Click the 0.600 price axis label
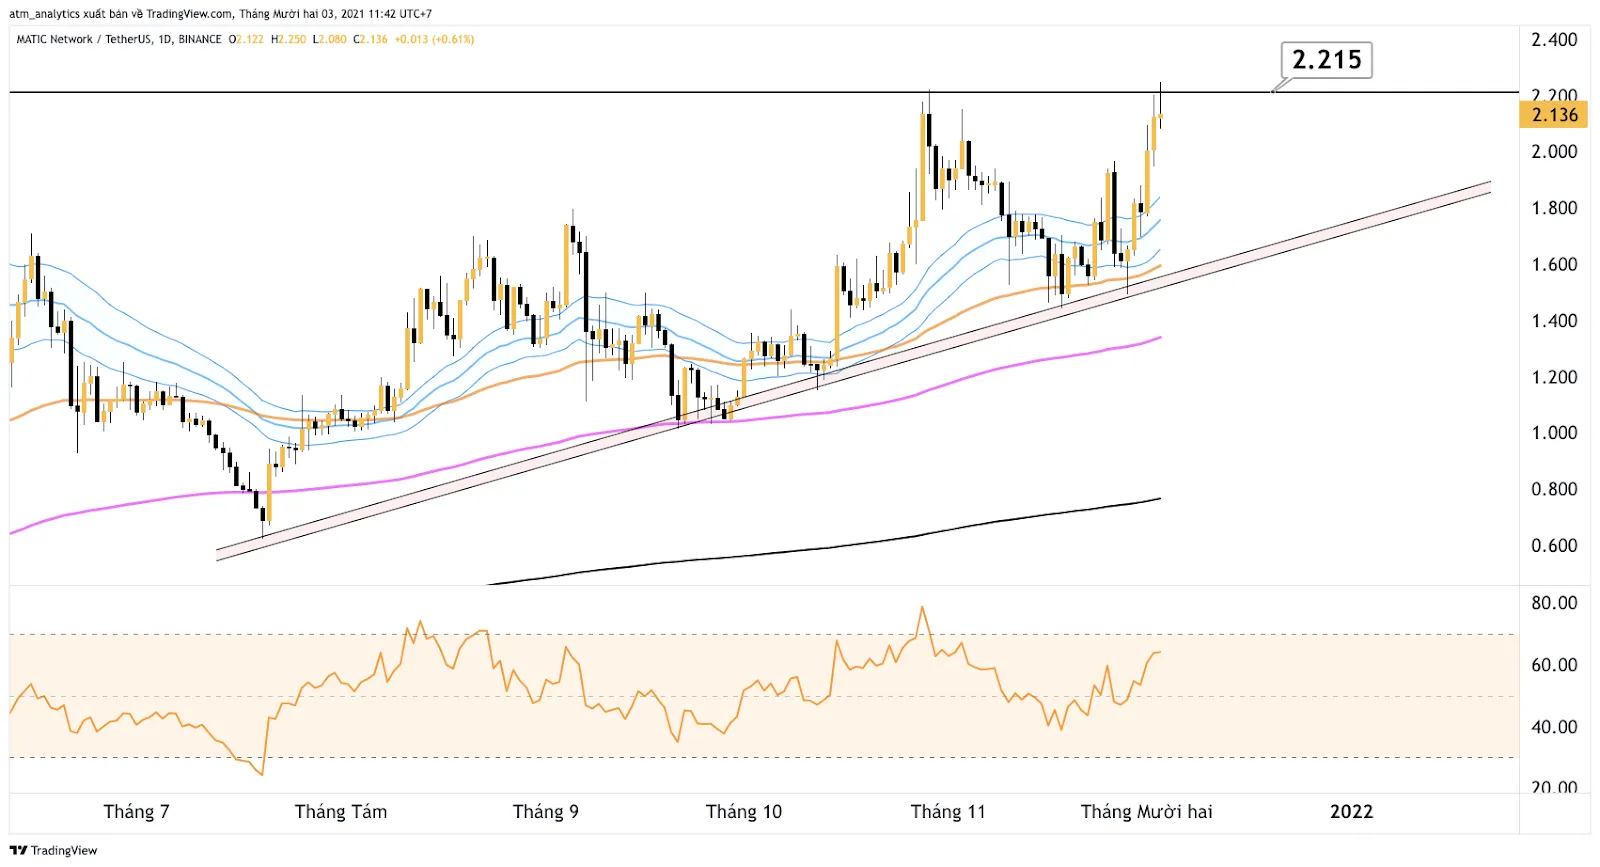1600x867 pixels. coord(1554,545)
